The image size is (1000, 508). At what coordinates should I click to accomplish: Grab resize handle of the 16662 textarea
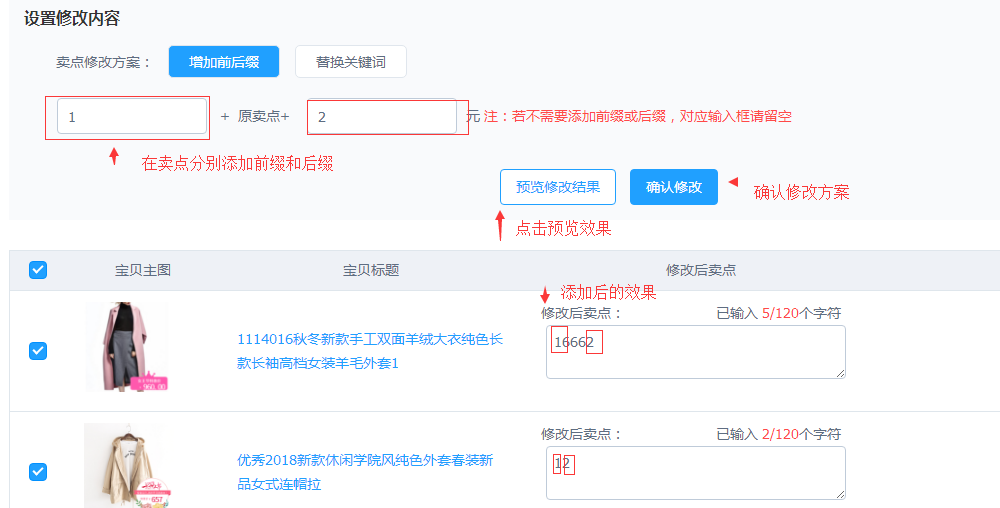pyautogui.click(x=840, y=373)
